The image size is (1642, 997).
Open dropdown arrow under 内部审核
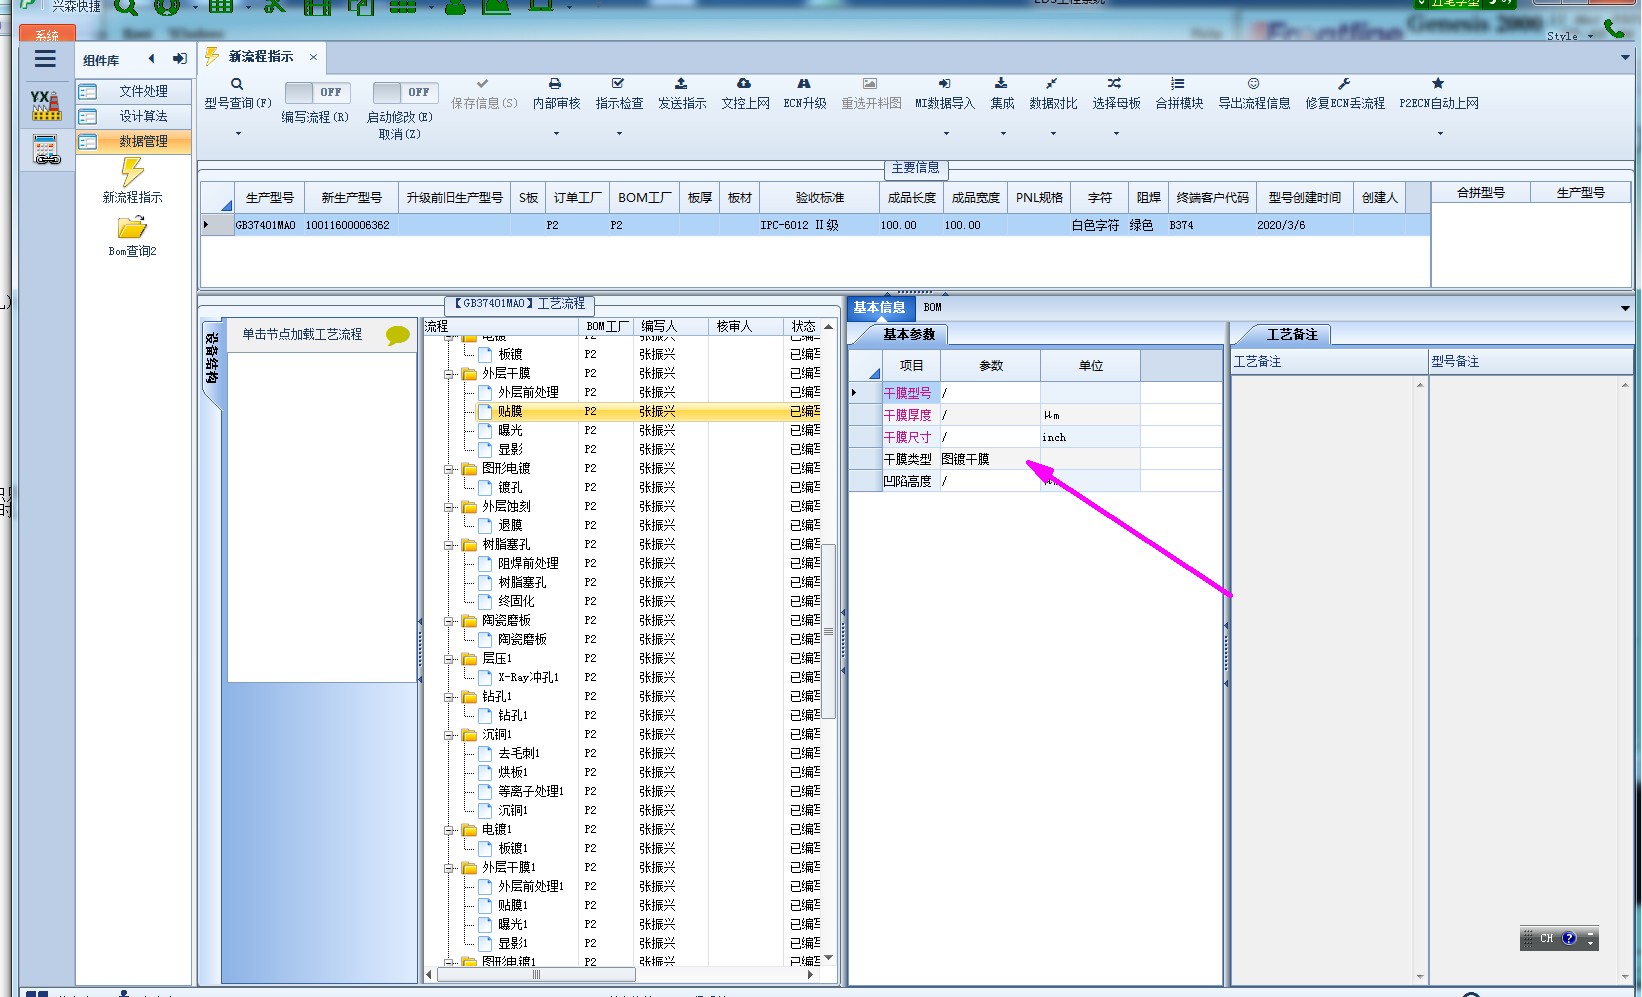pos(556,133)
